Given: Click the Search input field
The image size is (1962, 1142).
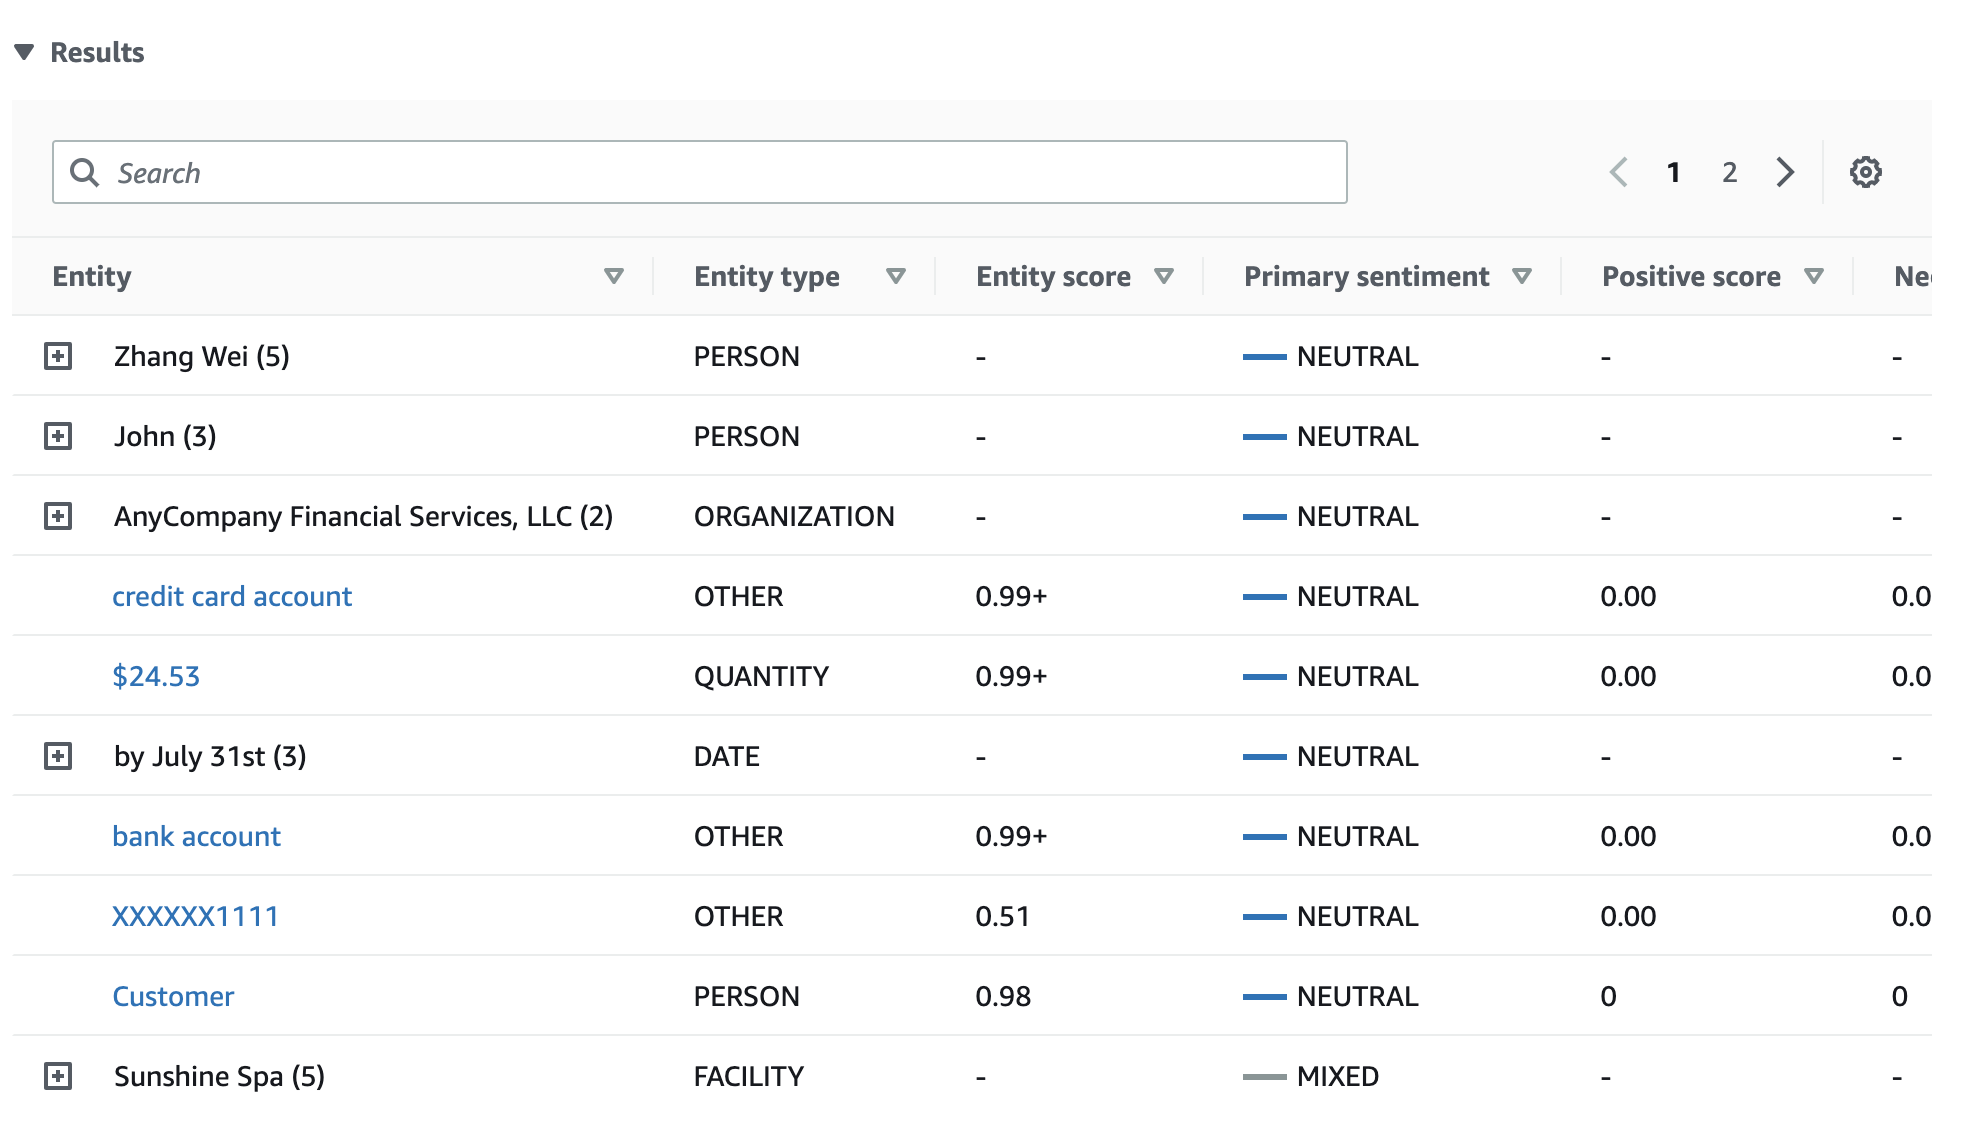Looking at the screenshot, I should click(700, 173).
